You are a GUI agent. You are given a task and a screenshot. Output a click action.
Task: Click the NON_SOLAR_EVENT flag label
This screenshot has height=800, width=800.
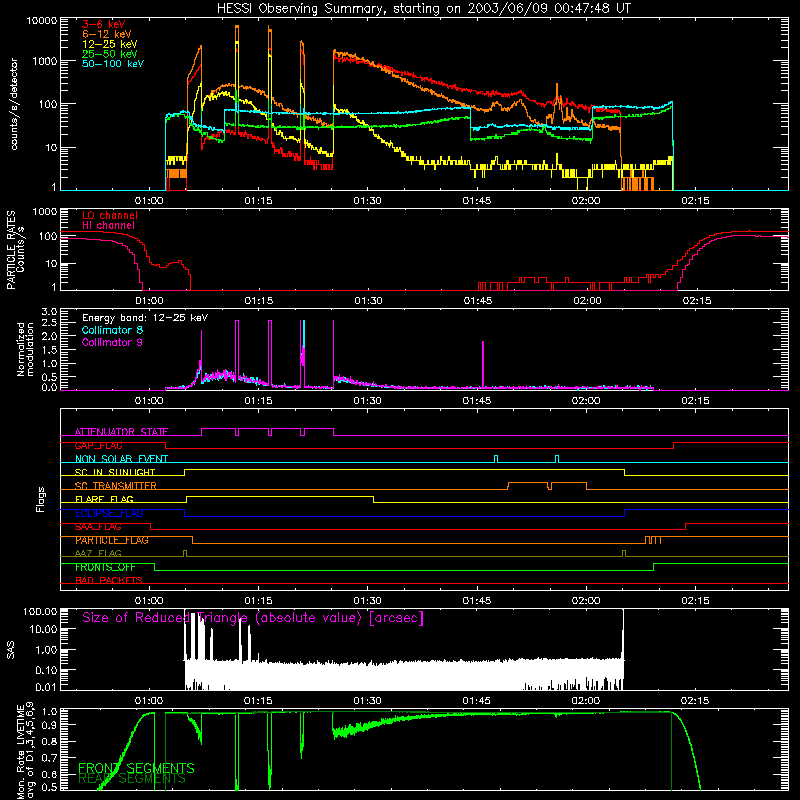pos(121,459)
